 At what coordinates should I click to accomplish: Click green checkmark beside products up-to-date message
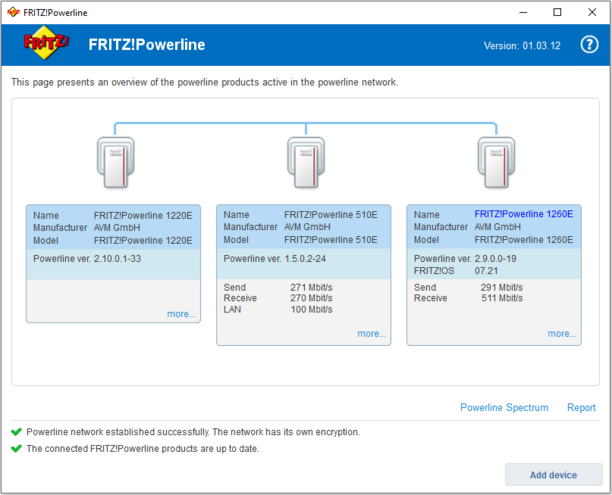[16, 448]
